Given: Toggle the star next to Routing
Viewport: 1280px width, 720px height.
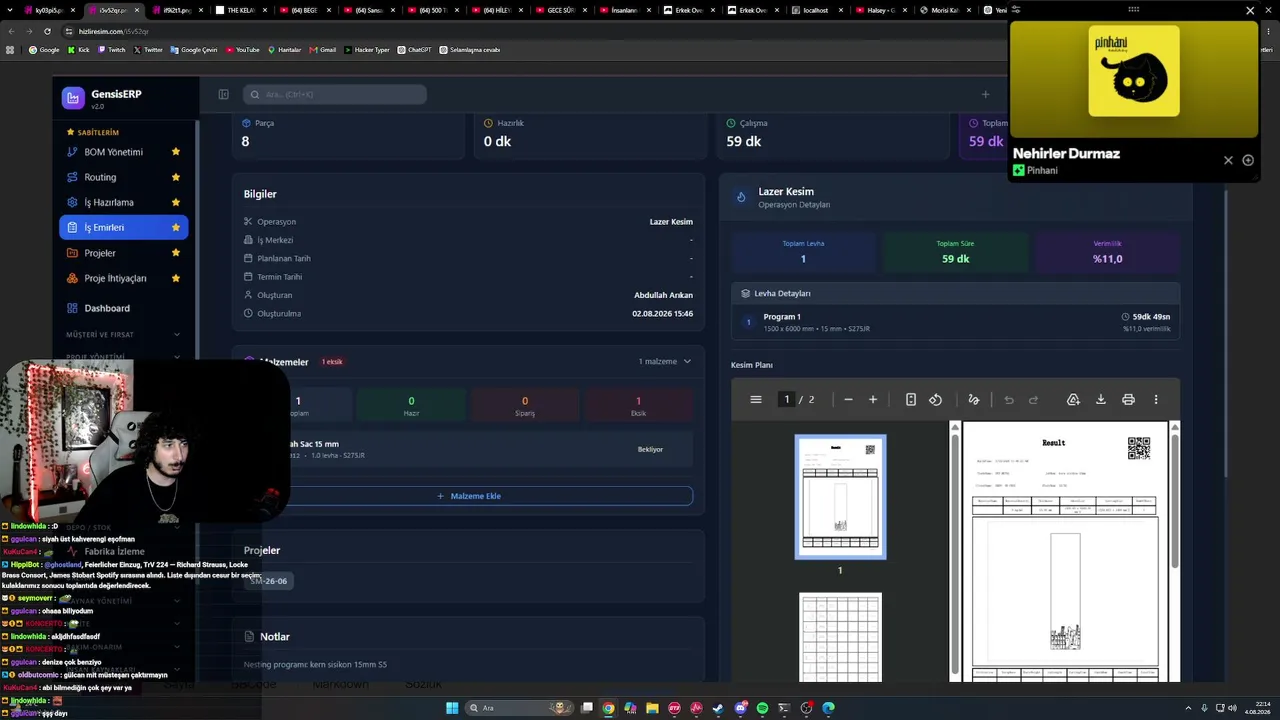Looking at the screenshot, I should [176, 177].
